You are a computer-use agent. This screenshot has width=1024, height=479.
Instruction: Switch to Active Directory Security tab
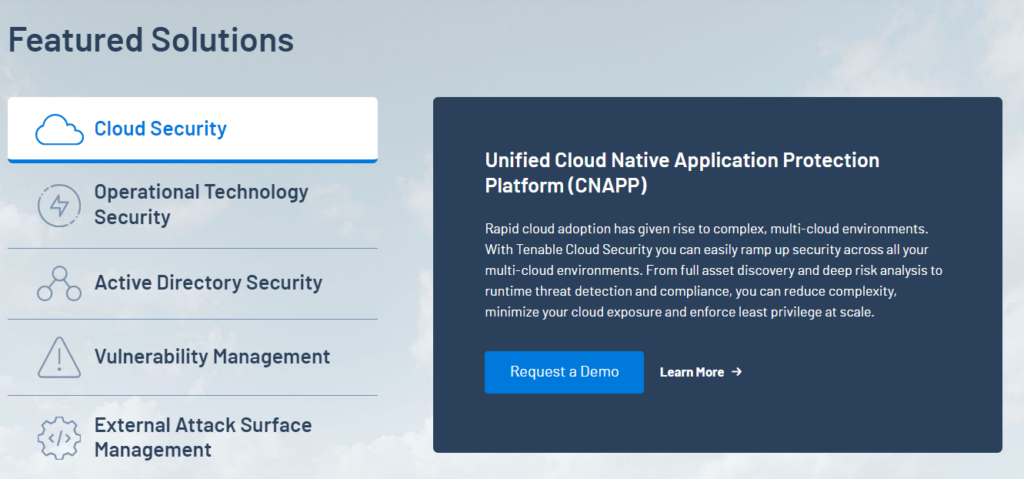click(x=193, y=284)
